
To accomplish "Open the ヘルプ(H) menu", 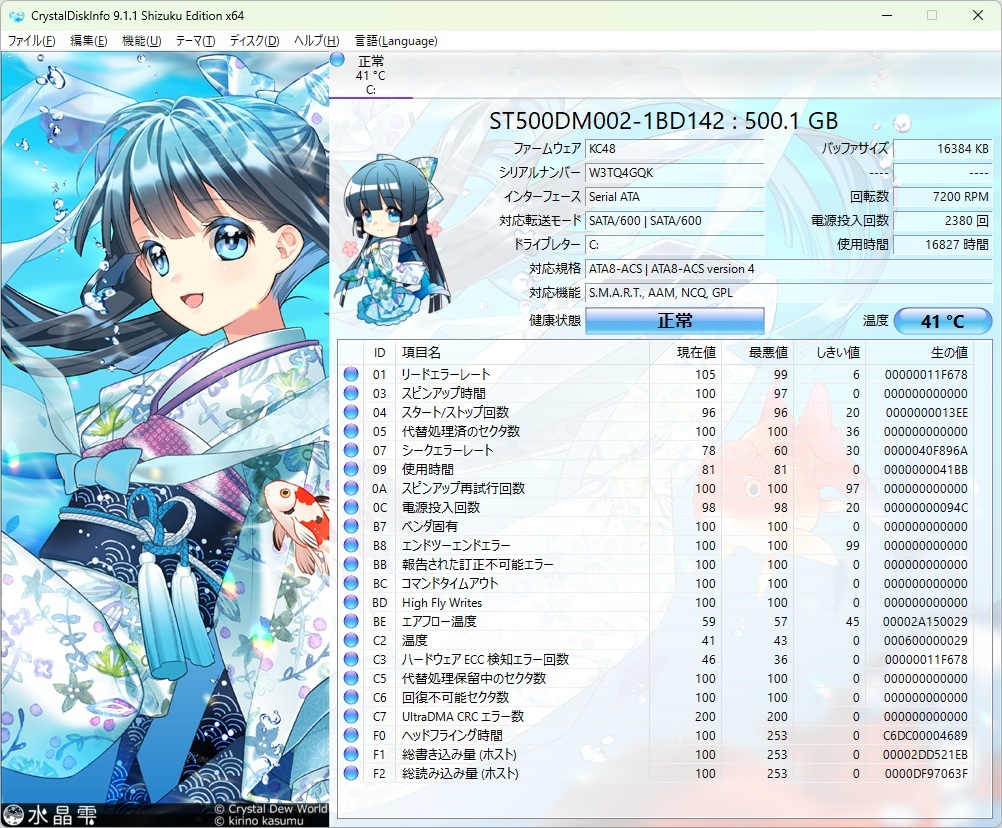I will (316, 41).
